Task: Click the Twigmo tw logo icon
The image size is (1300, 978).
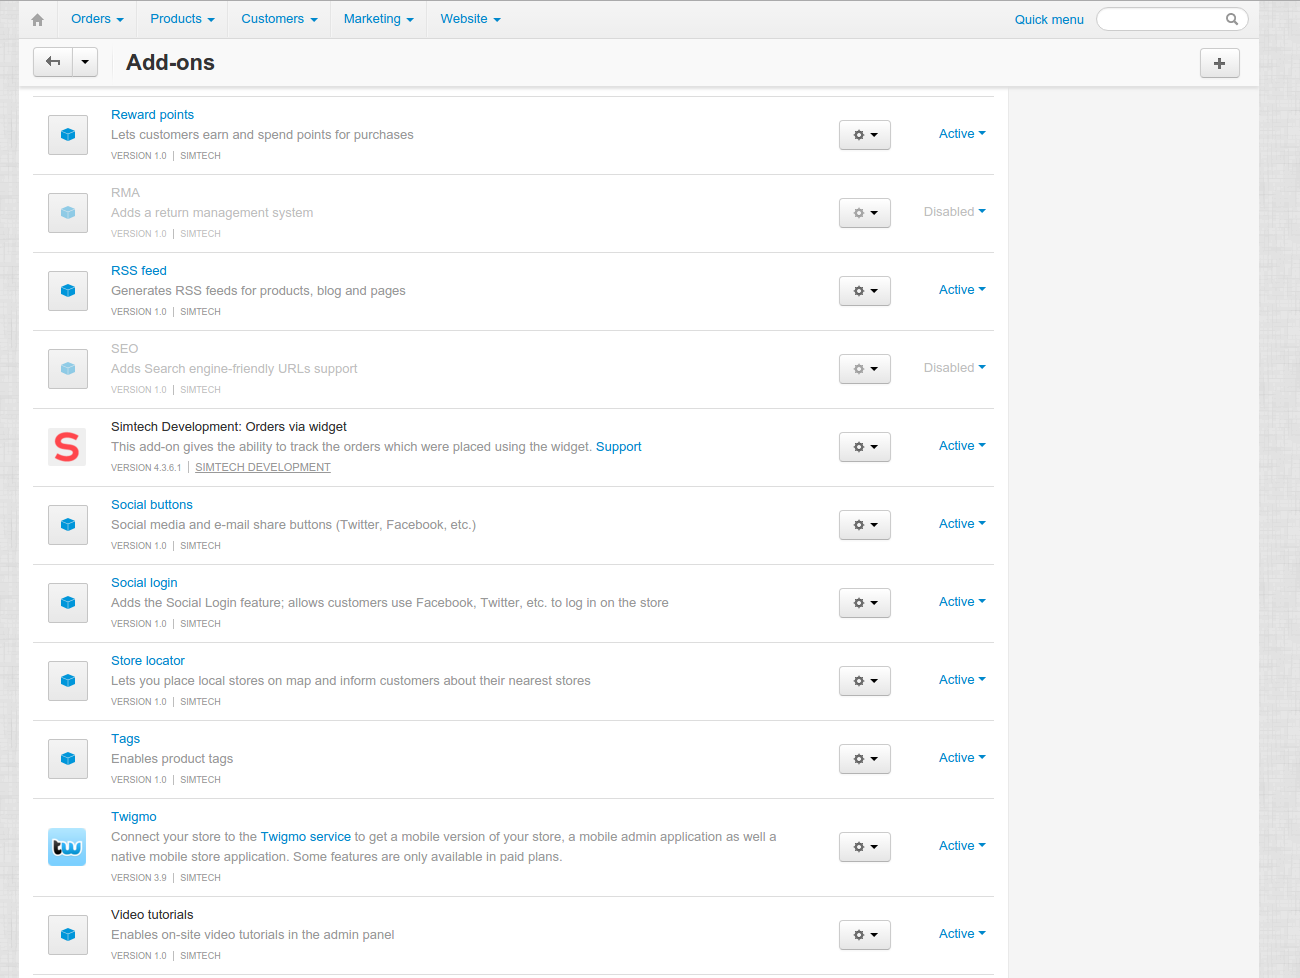Action: 67,847
